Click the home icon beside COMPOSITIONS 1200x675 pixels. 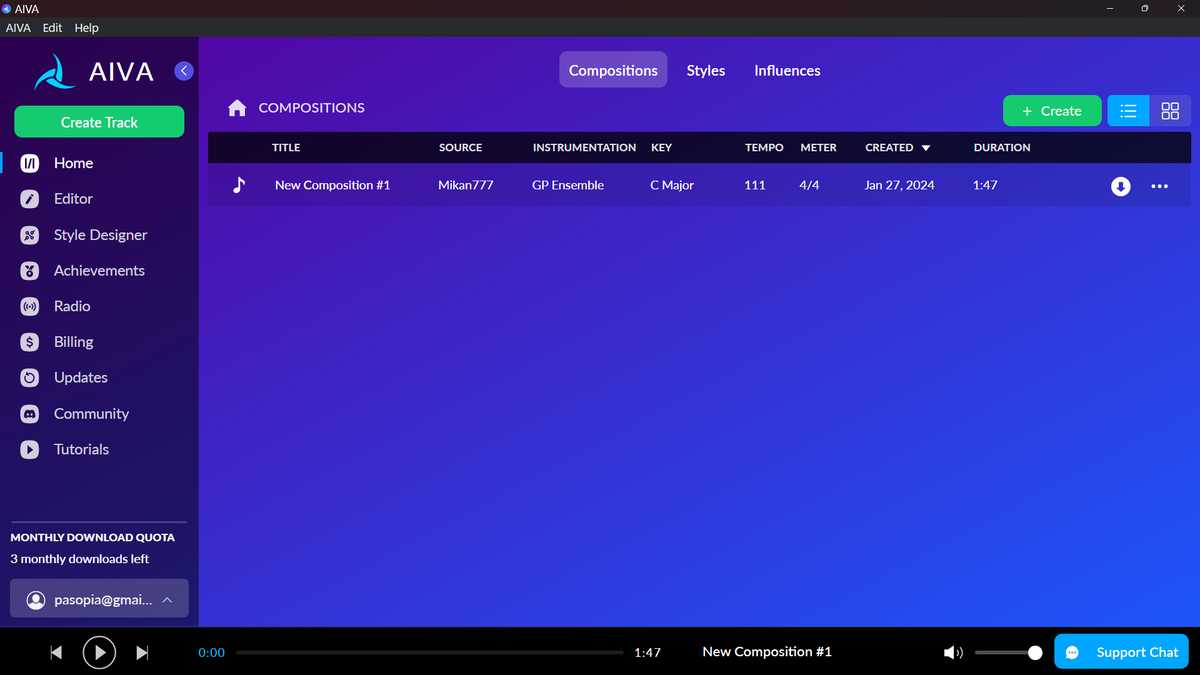coord(237,108)
